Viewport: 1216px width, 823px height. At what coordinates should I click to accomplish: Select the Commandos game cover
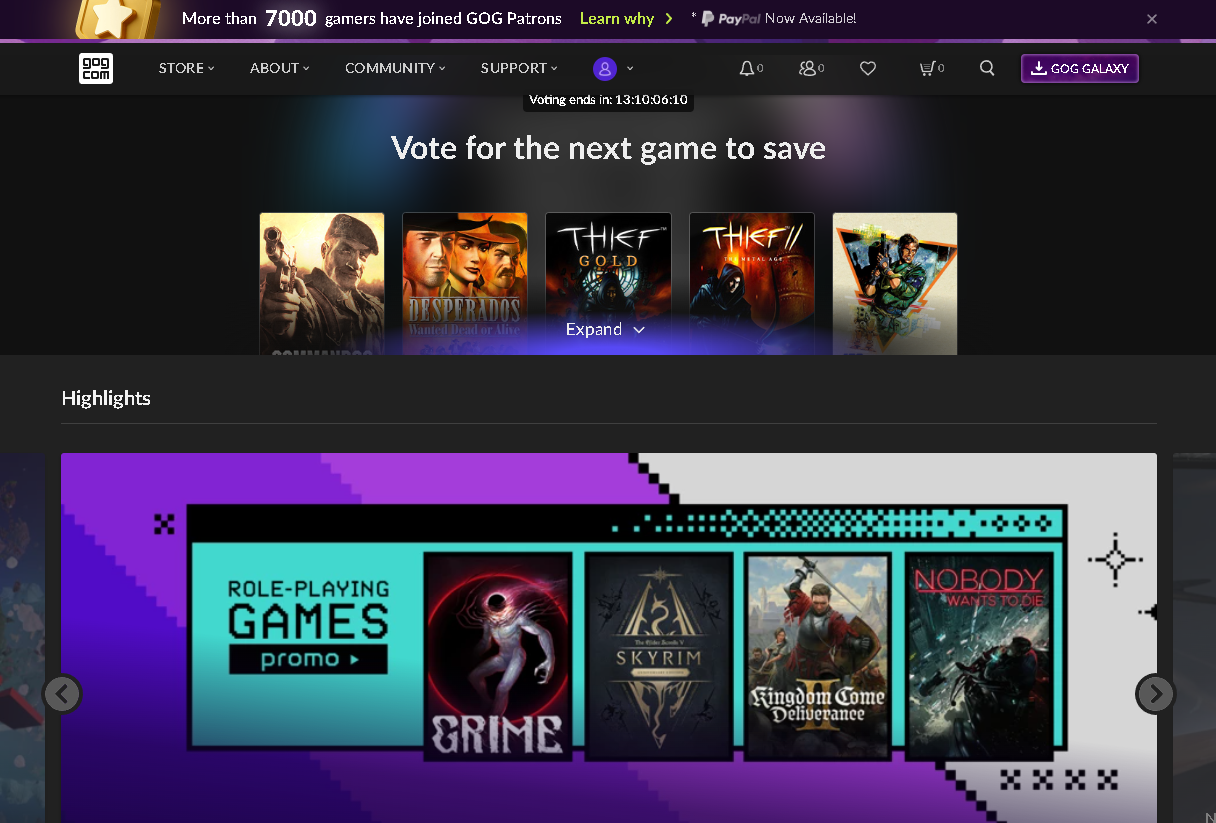[x=322, y=284]
